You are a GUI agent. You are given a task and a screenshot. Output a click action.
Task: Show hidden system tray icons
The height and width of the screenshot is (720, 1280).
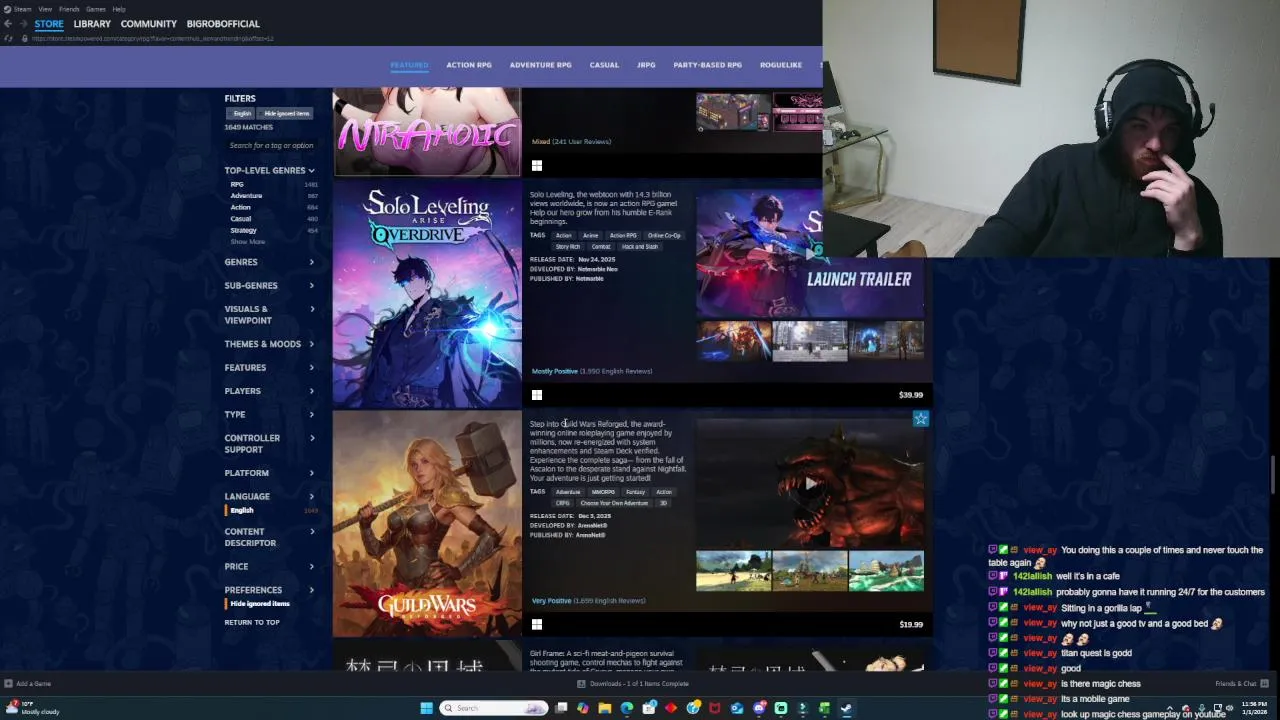tap(1169, 708)
